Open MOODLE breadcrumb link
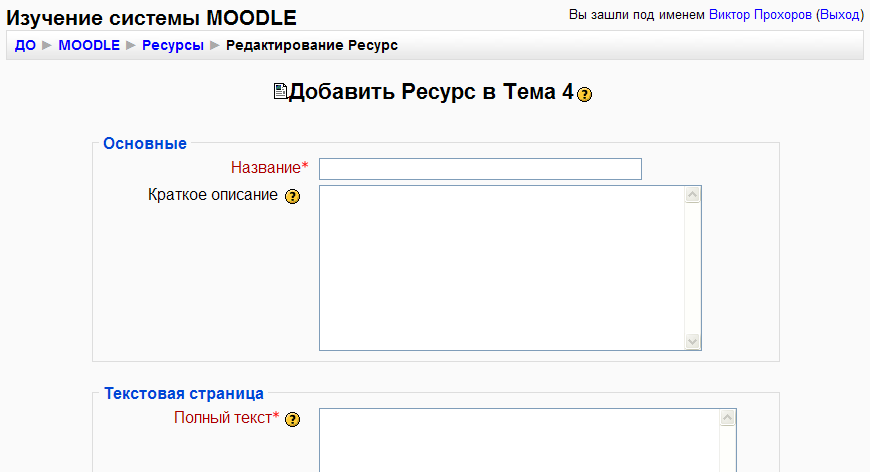The height and width of the screenshot is (472, 870). [x=89, y=45]
